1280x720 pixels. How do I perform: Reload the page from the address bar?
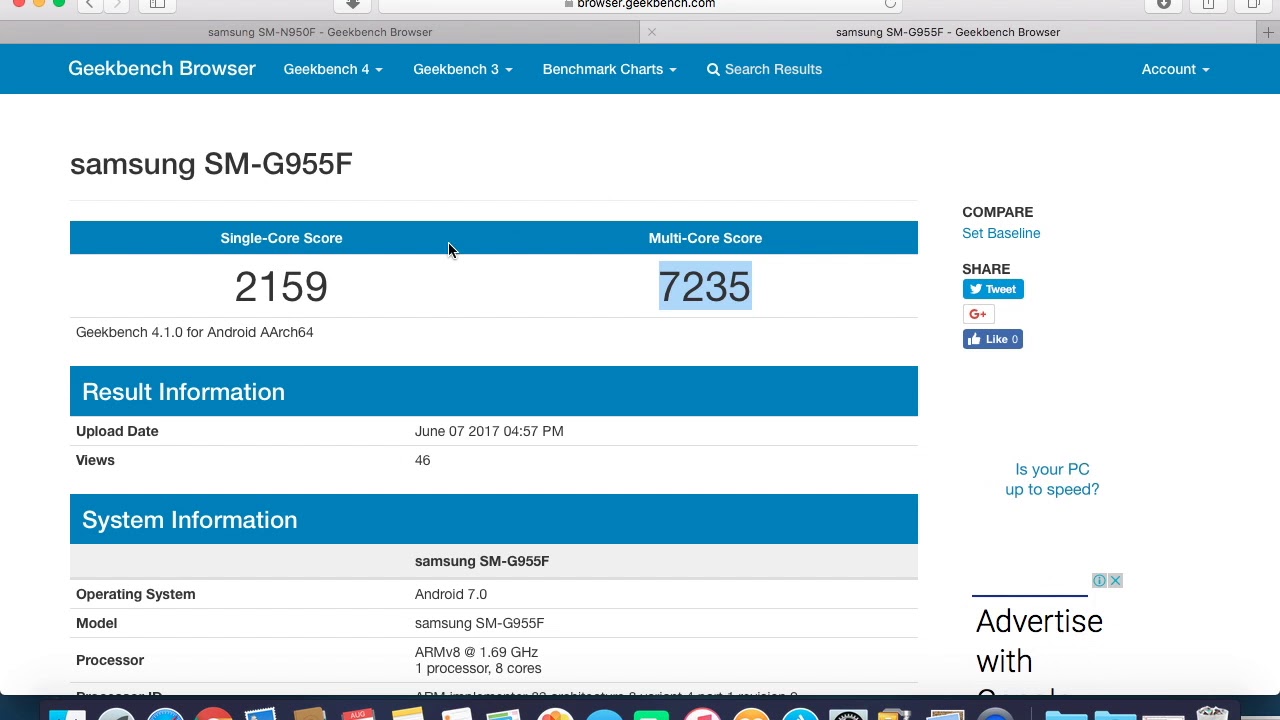coord(890,4)
